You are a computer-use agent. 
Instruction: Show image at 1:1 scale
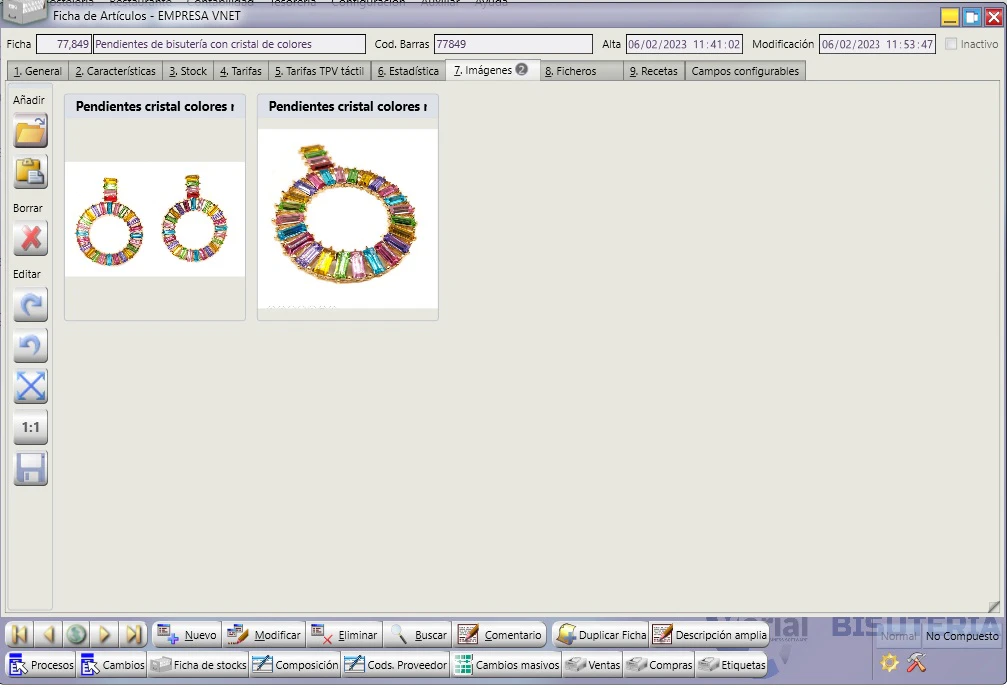[x=30, y=428]
